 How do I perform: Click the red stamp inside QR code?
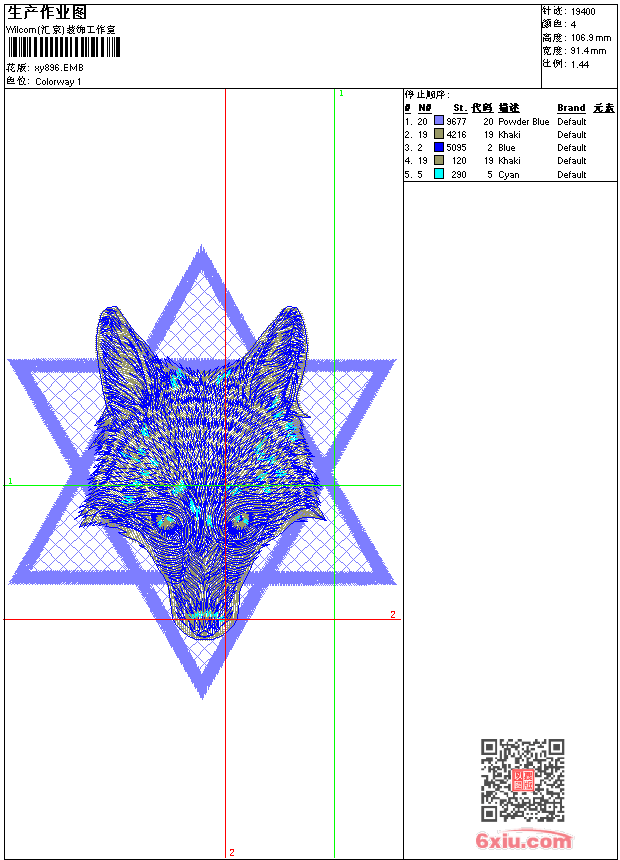(522, 781)
